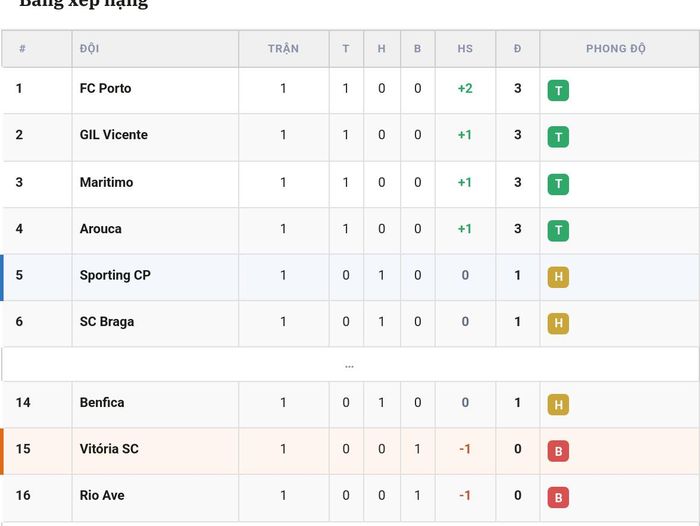Click Arouca's green T form badge
This screenshot has width=700, height=526.
click(558, 230)
